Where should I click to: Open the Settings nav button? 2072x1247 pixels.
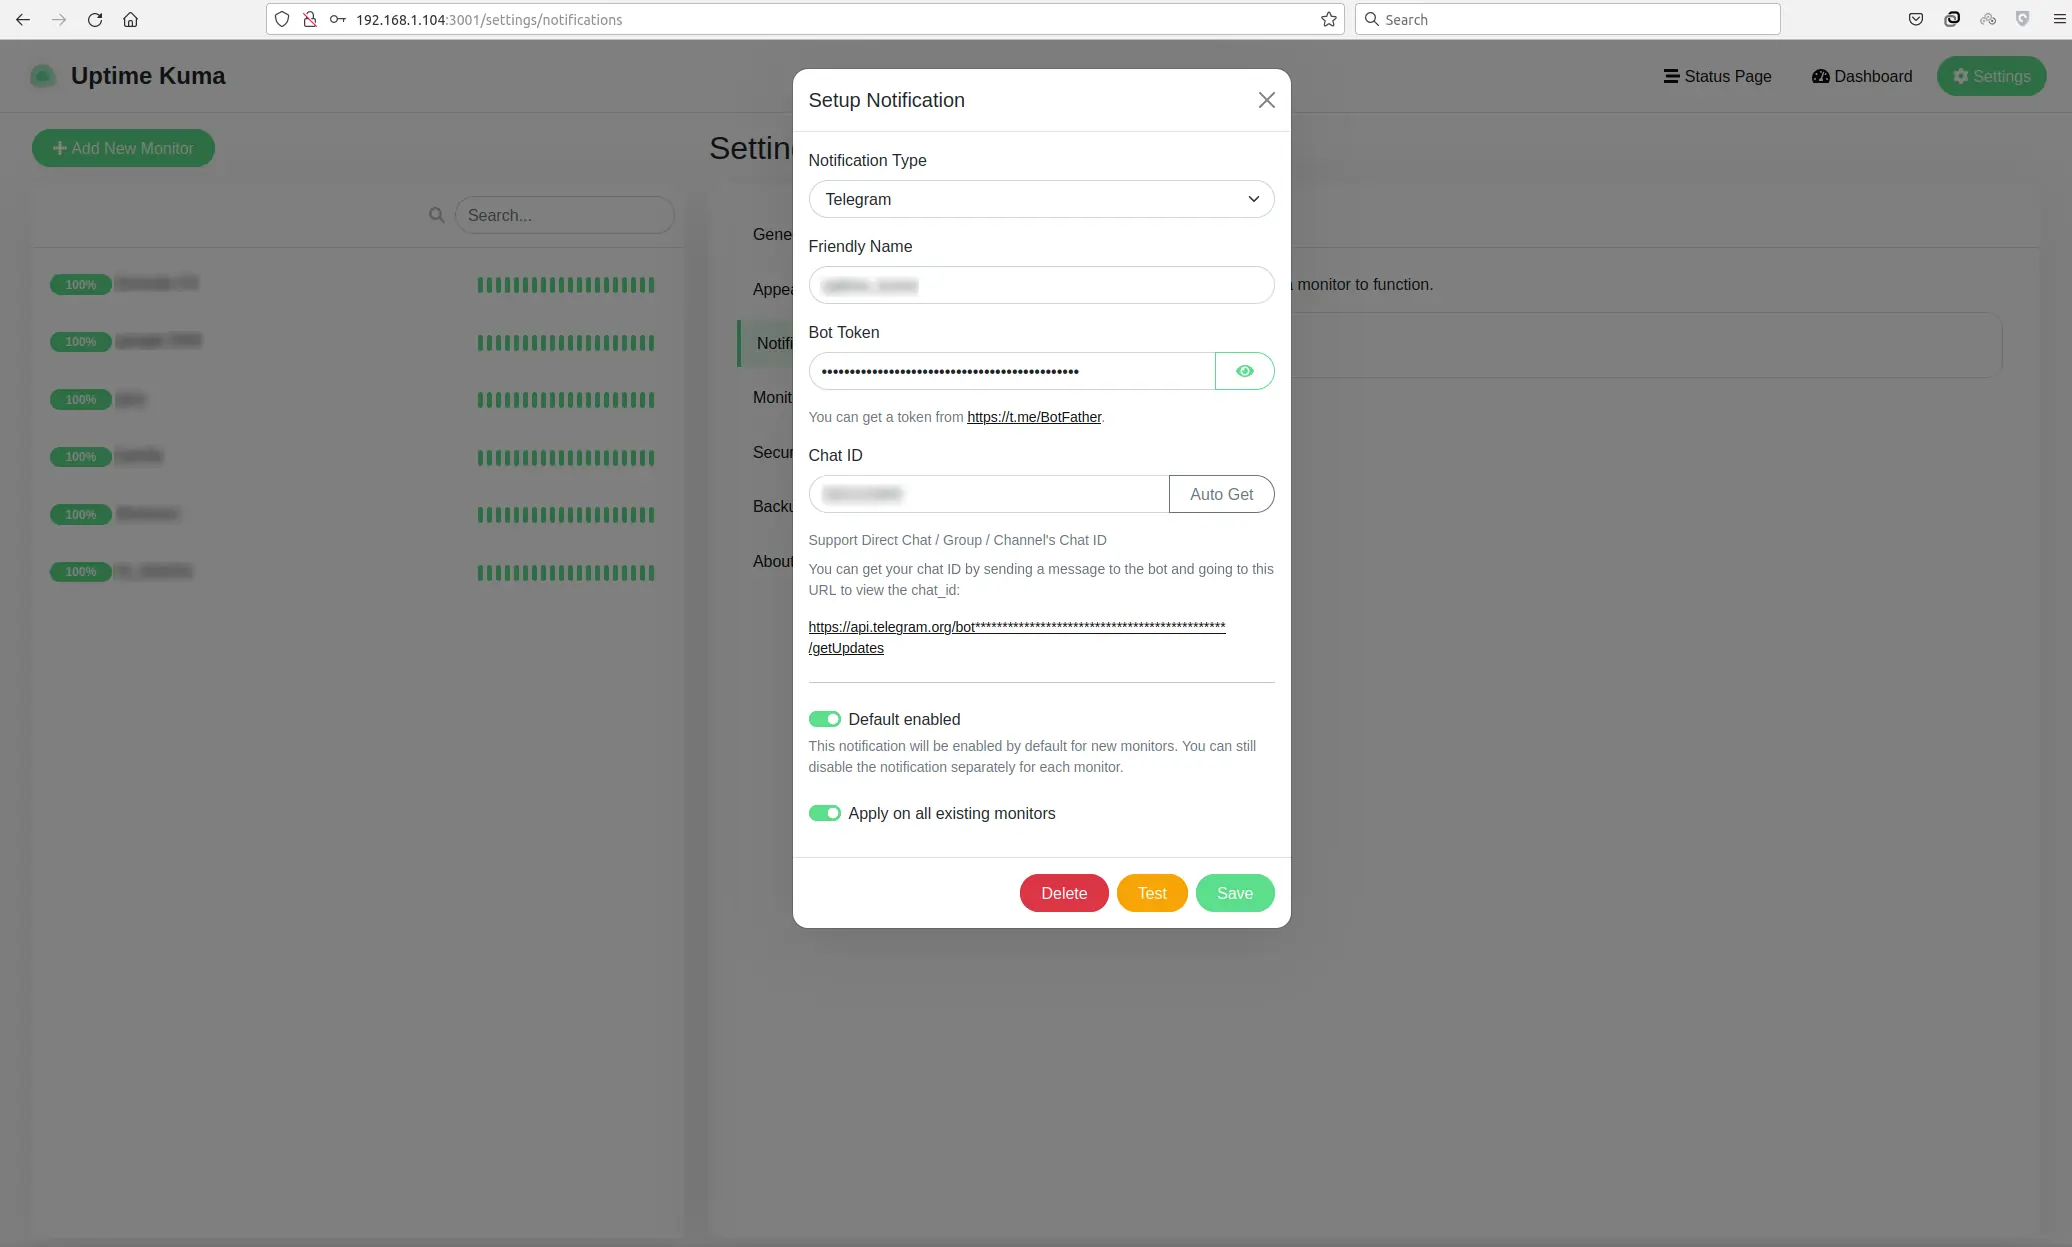pos(1991,76)
